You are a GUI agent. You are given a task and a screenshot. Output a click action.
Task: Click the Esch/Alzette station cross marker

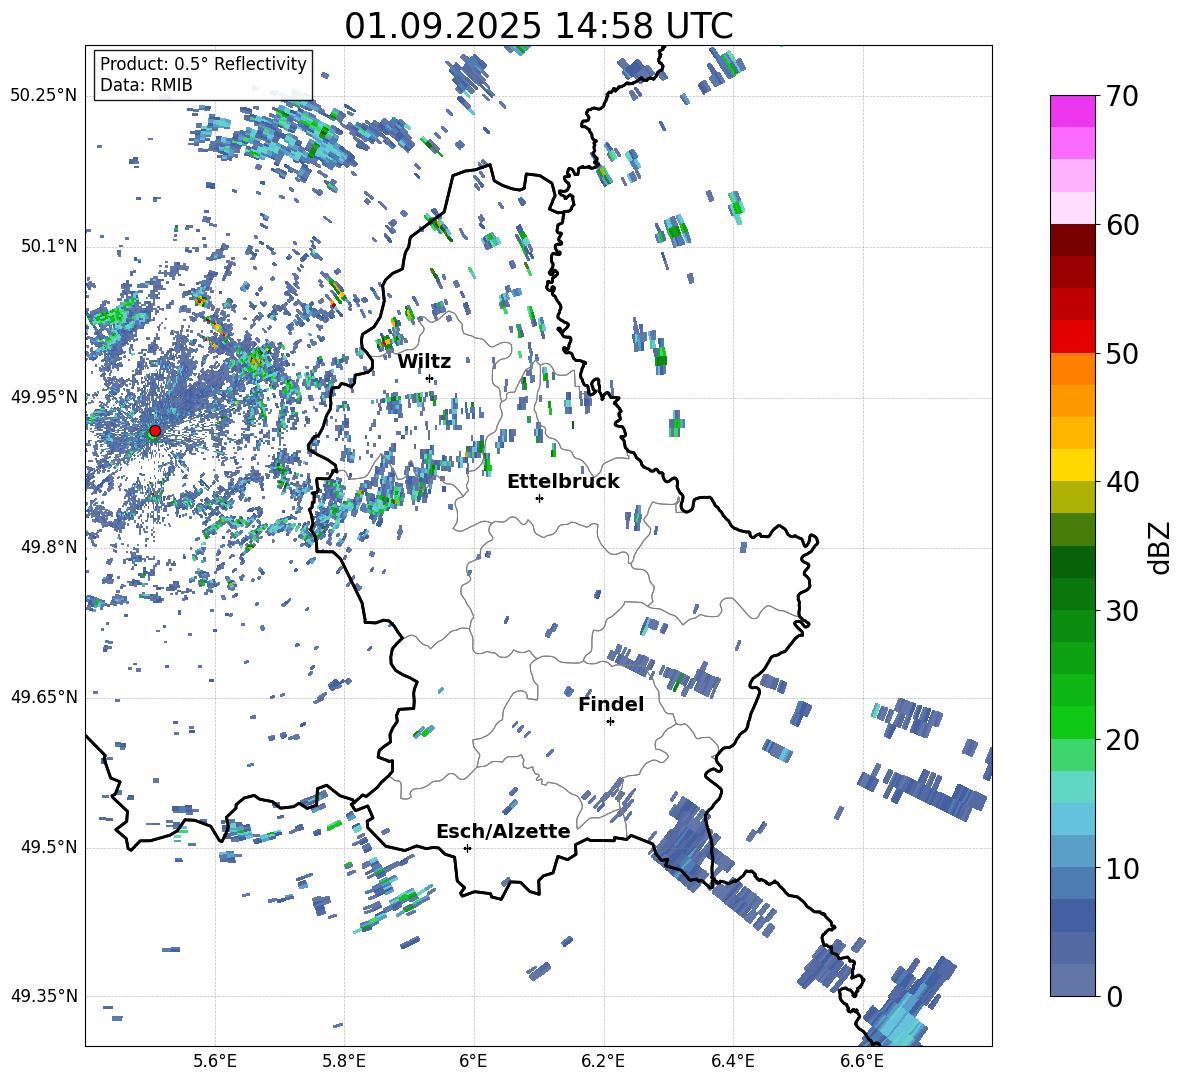click(x=467, y=848)
